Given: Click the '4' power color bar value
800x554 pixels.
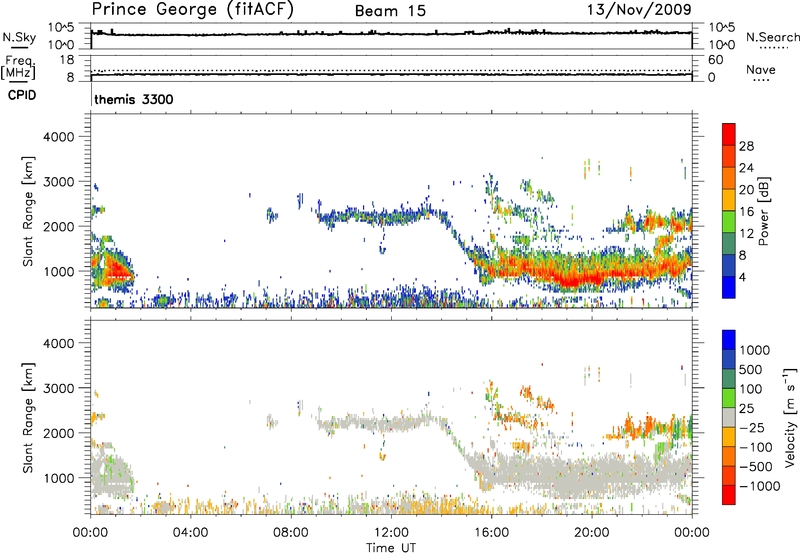Looking at the screenshot, I should (x=742, y=277).
